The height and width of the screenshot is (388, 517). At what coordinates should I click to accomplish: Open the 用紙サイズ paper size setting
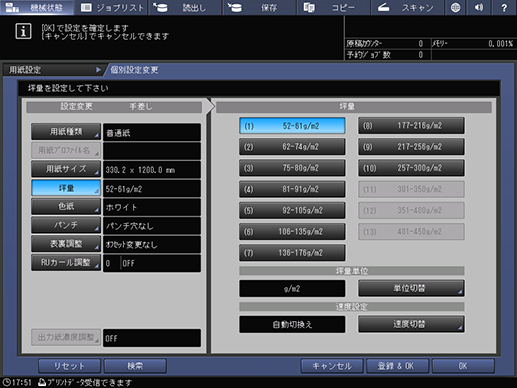pyautogui.click(x=66, y=169)
